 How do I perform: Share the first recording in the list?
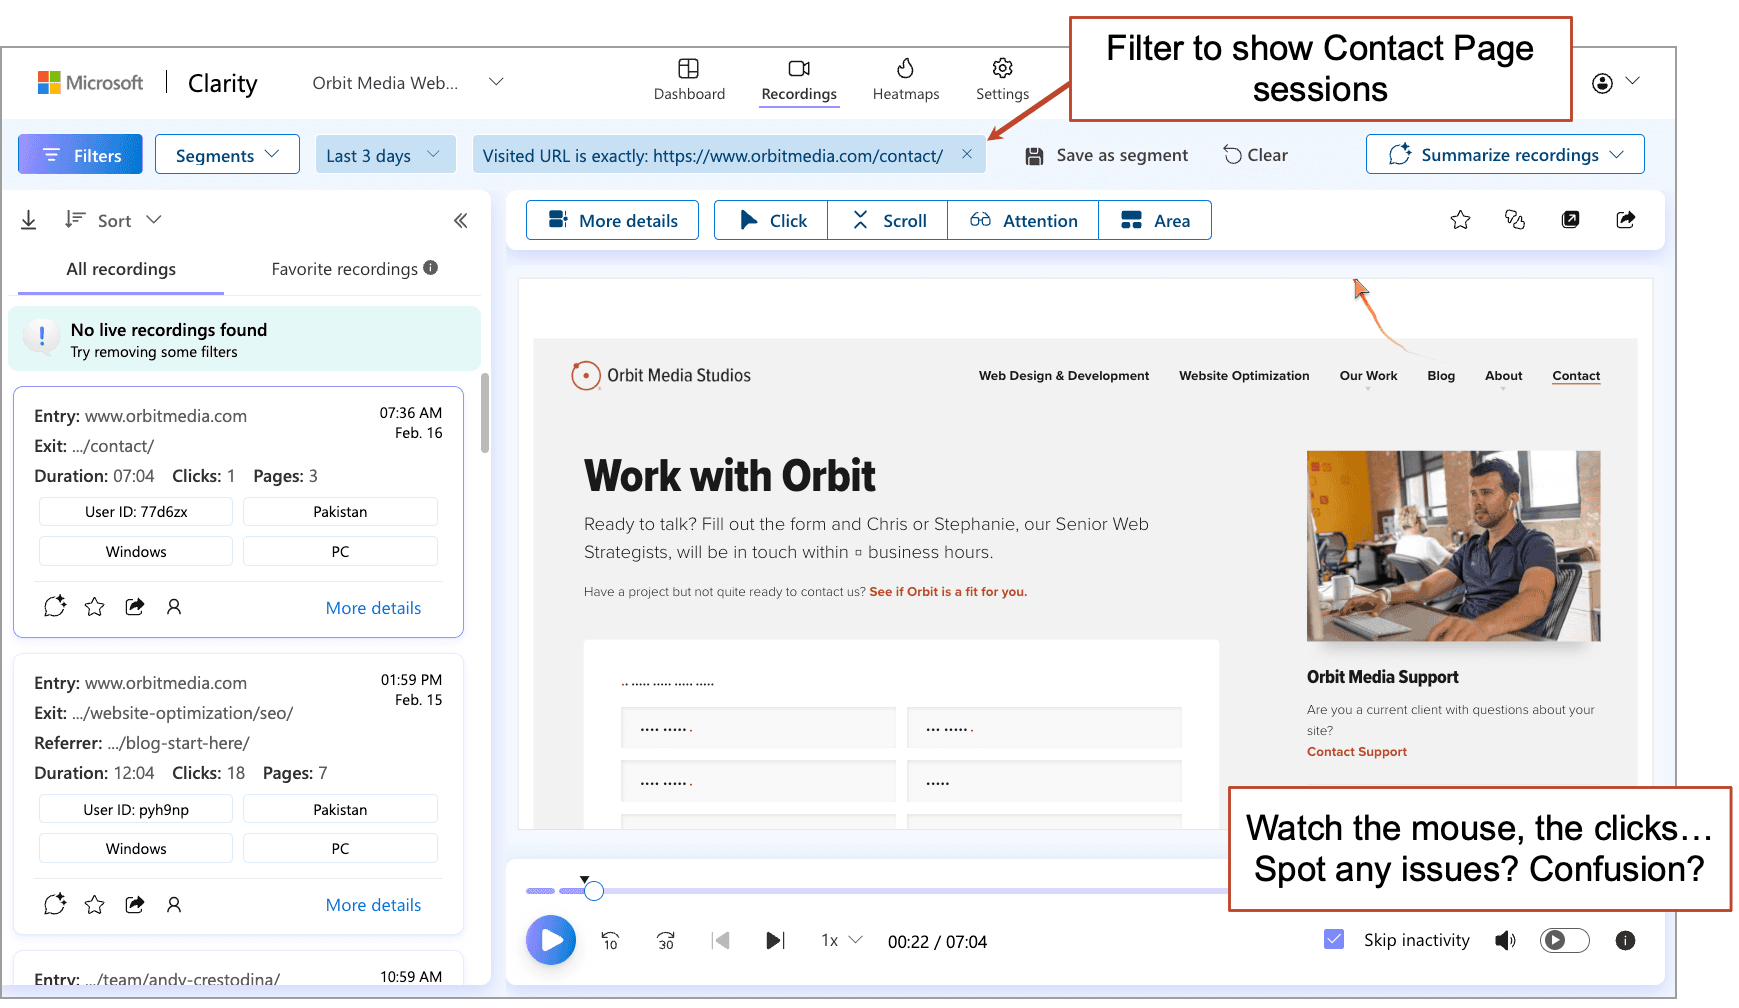click(134, 606)
